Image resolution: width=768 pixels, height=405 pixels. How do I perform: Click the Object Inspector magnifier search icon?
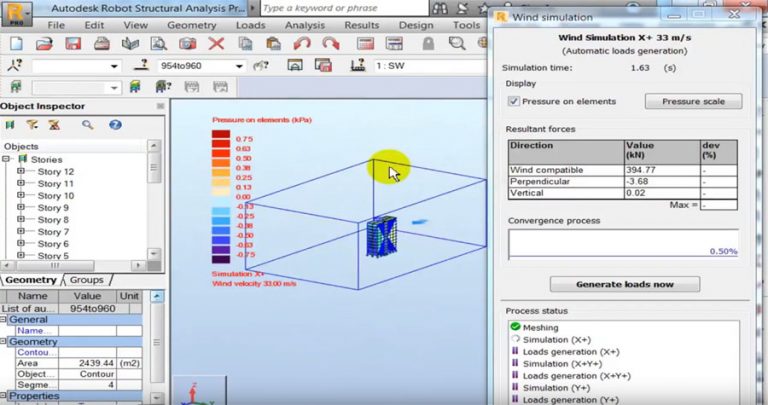(88, 125)
